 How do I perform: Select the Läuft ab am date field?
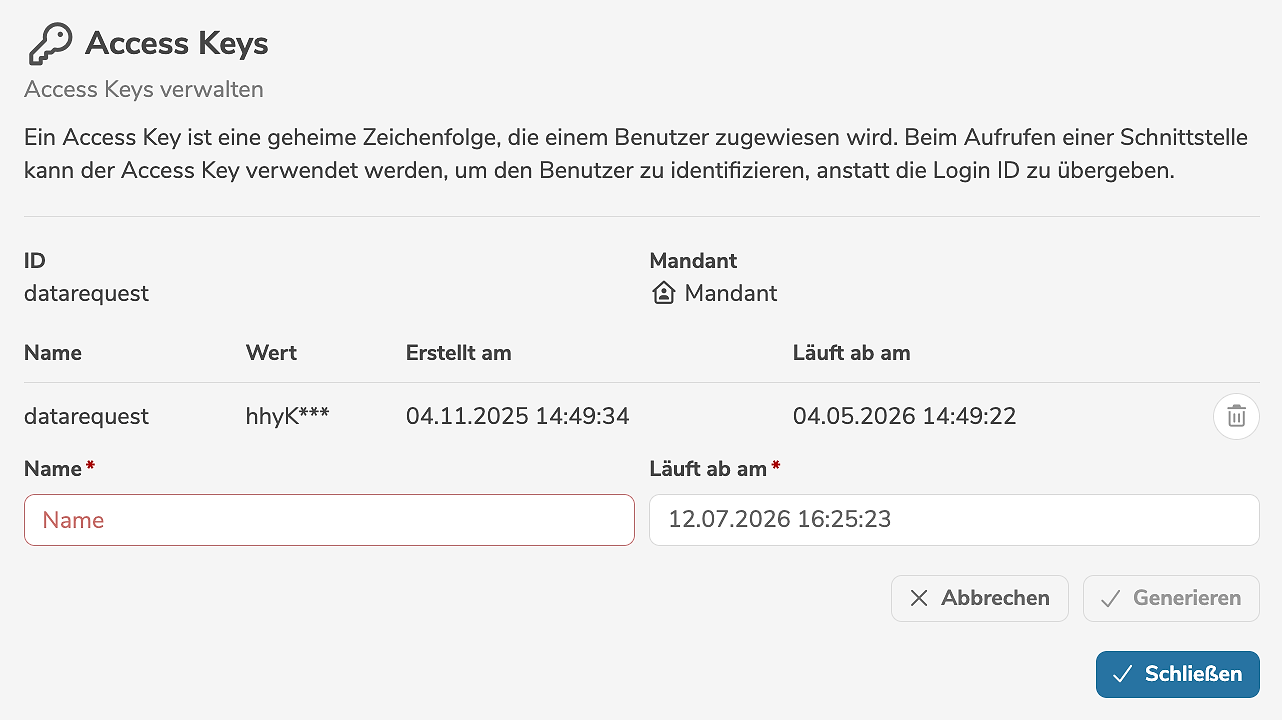click(x=954, y=520)
